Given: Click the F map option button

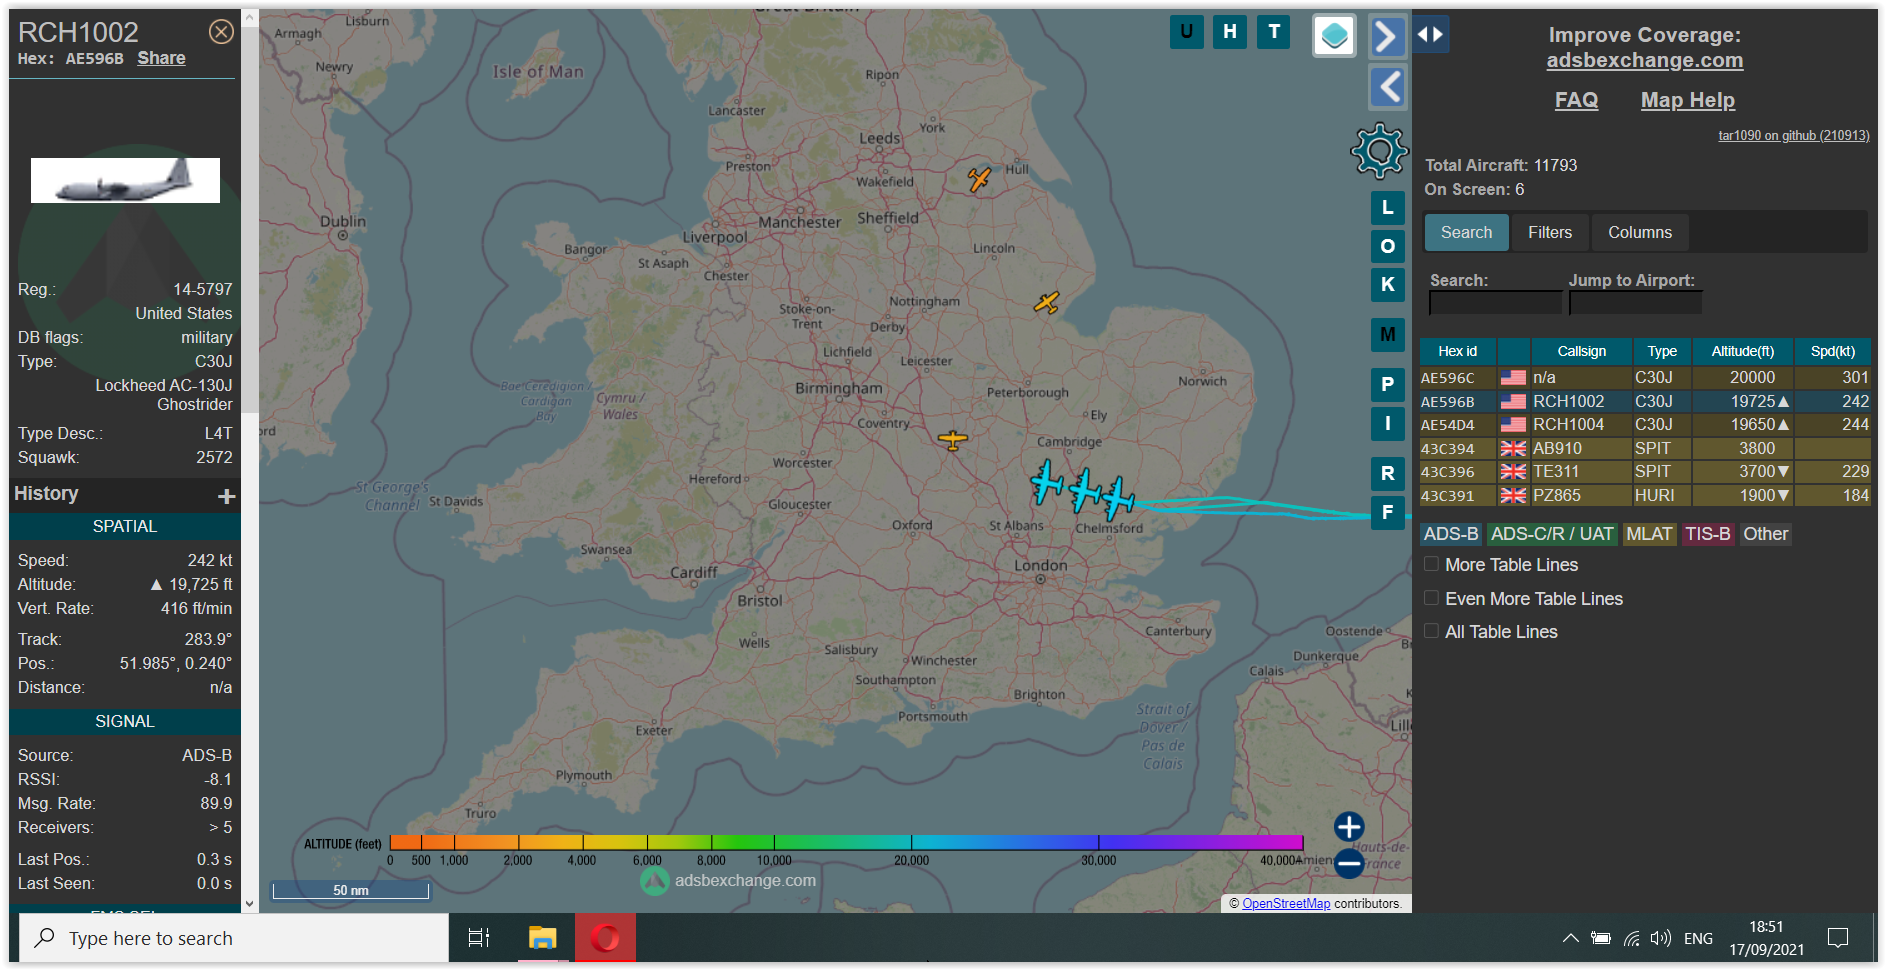Looking at the screenshot, I should point(1388,512).
